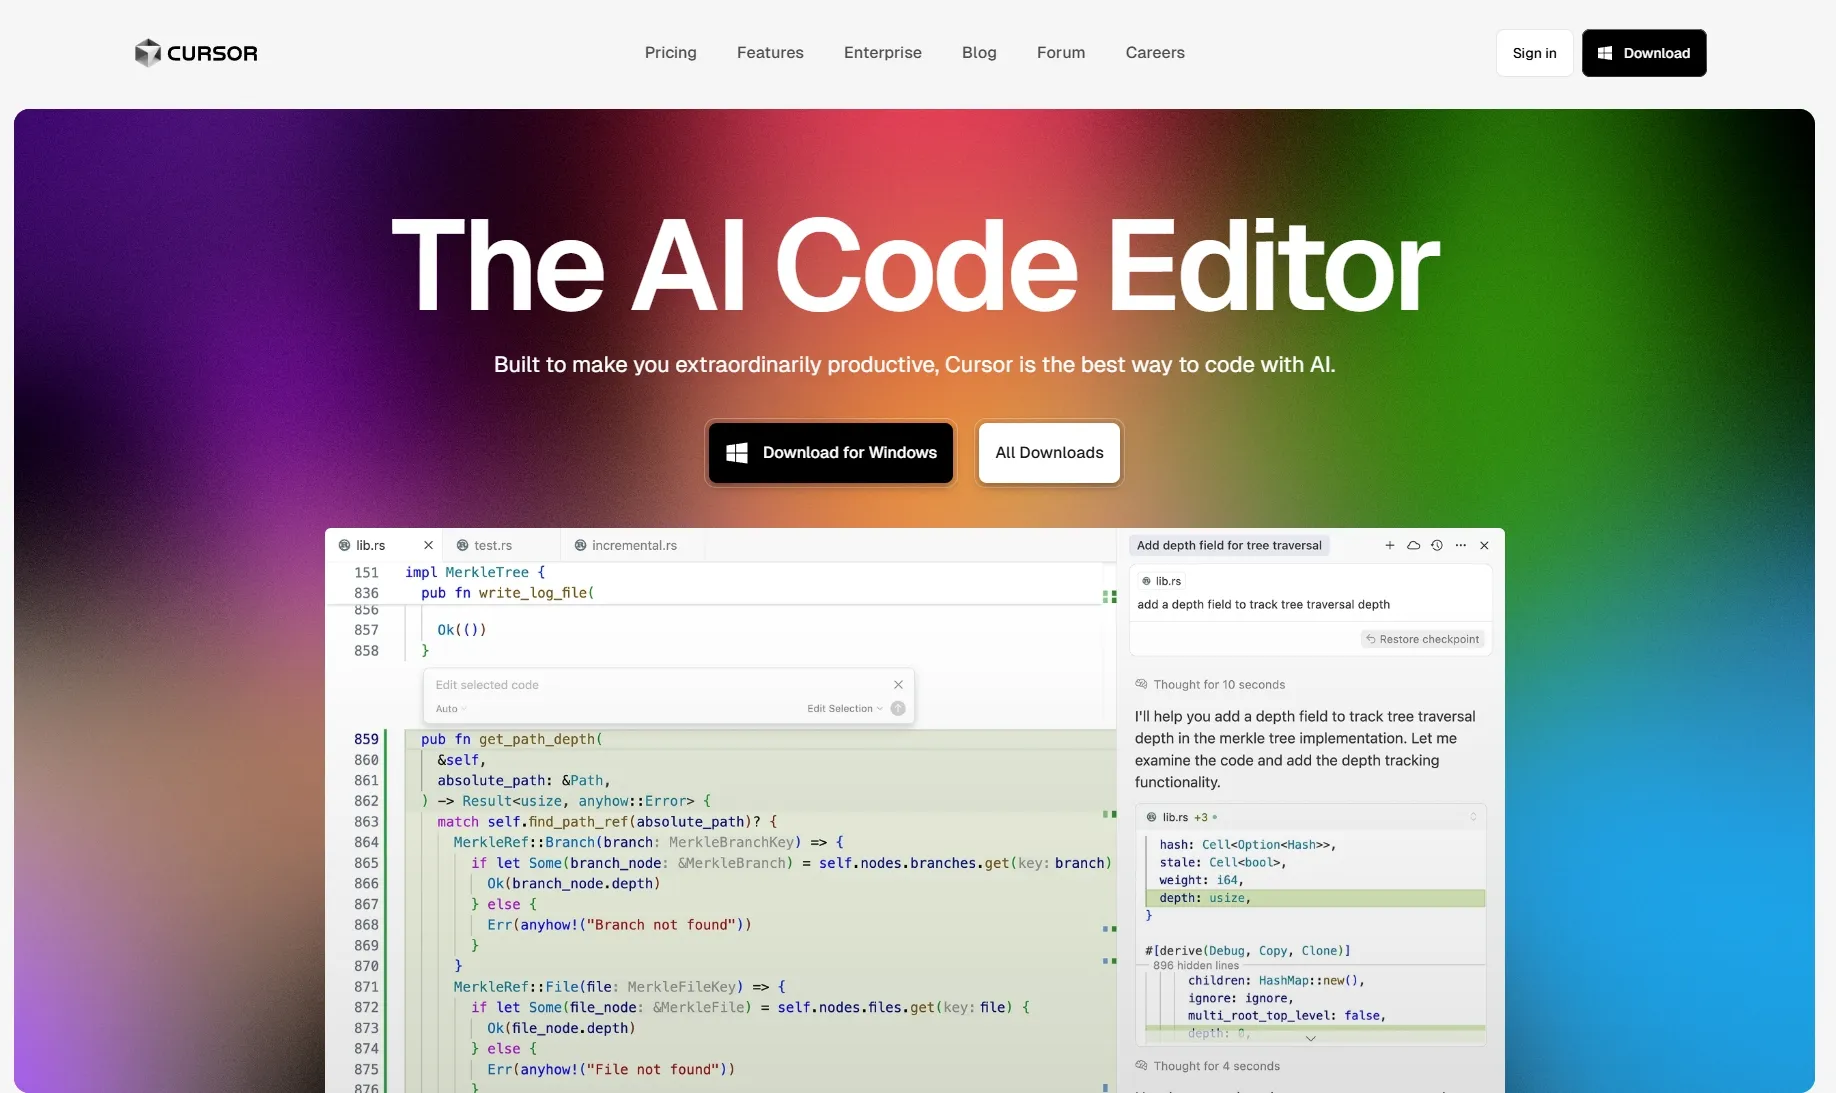Open the three-dot more options menu

[1461, 545]
